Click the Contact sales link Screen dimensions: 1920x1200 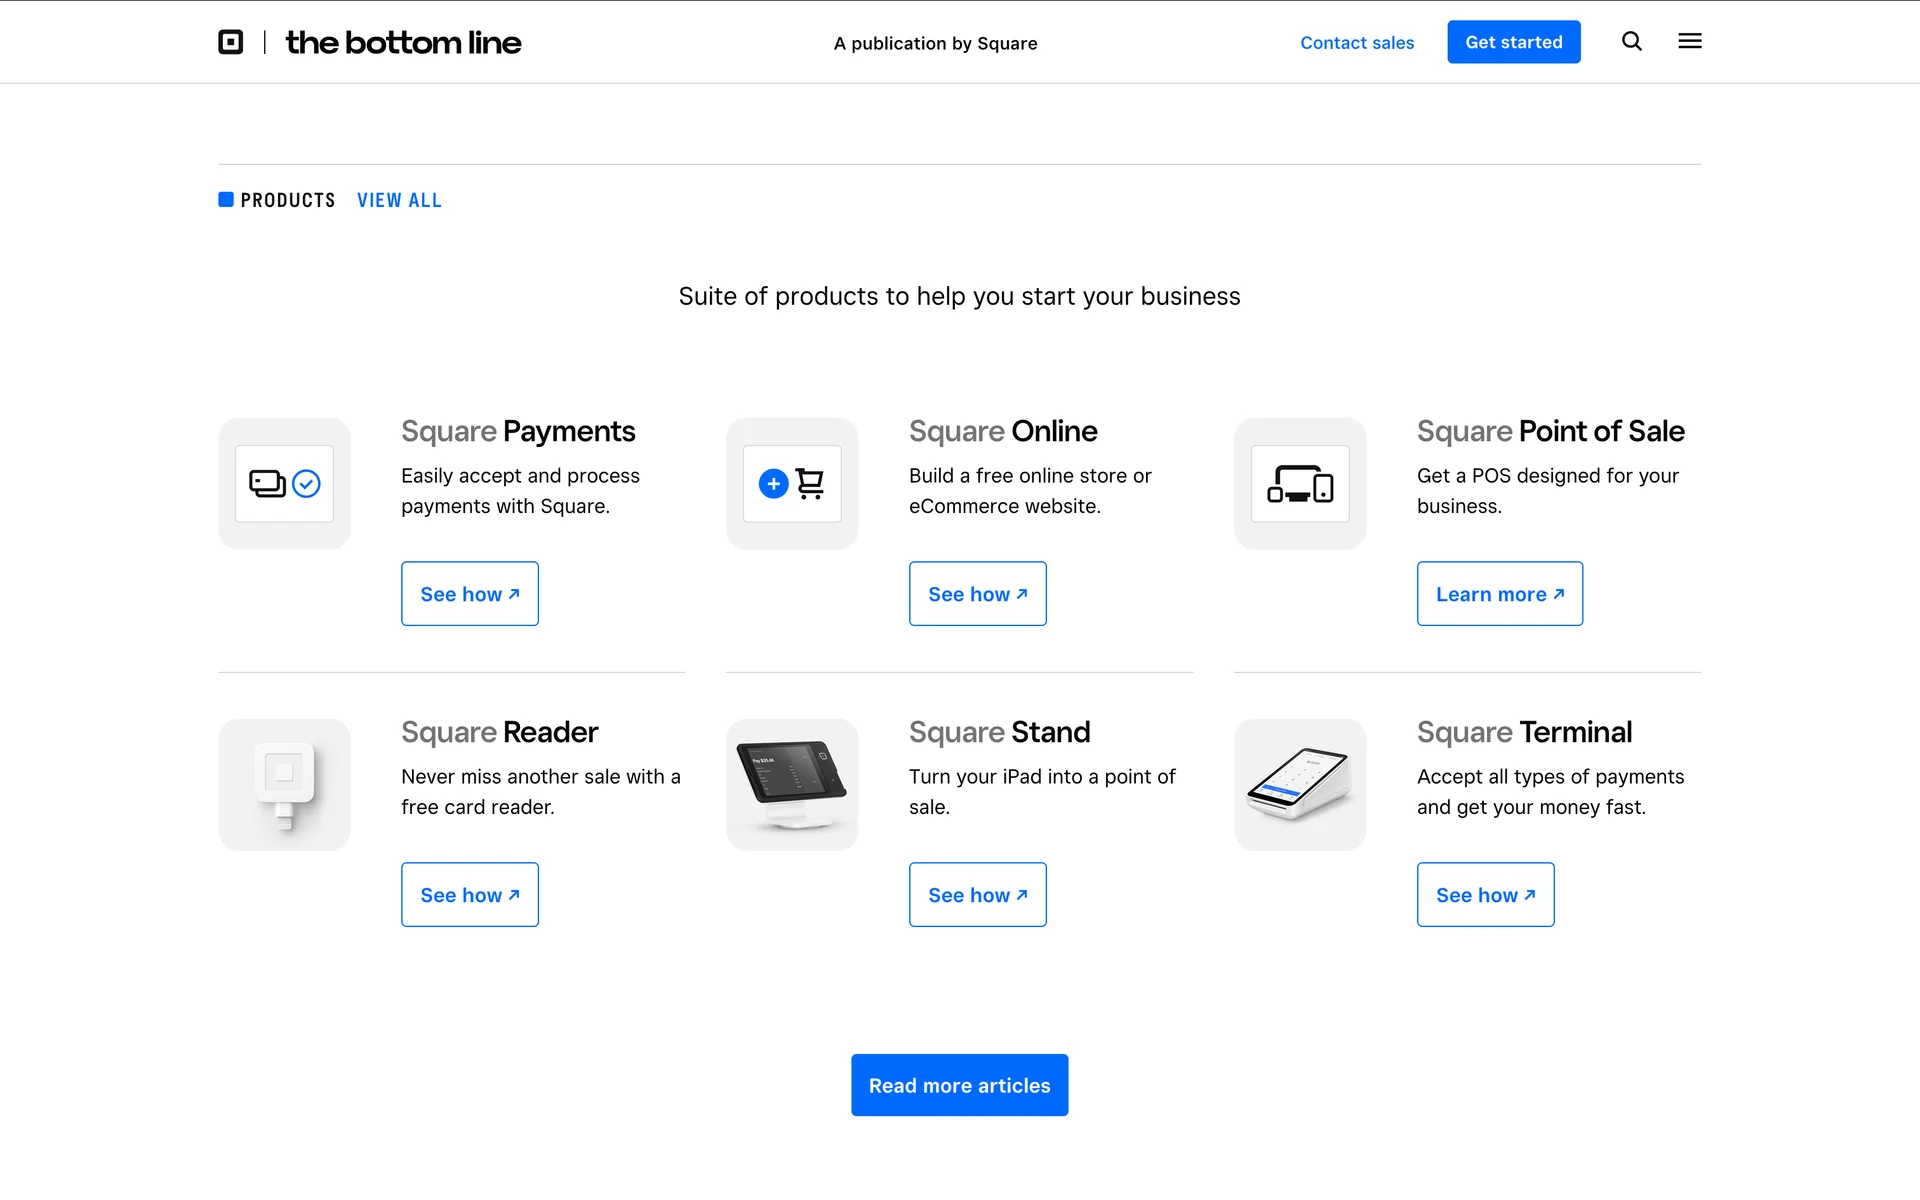pyautogui.click(x=1357, y=43)
